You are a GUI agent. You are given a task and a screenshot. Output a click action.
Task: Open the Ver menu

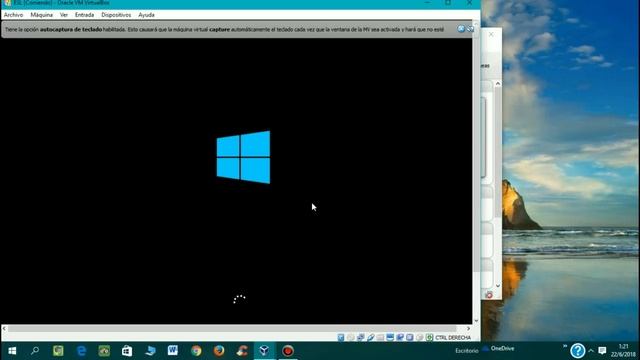pos(64,15)
